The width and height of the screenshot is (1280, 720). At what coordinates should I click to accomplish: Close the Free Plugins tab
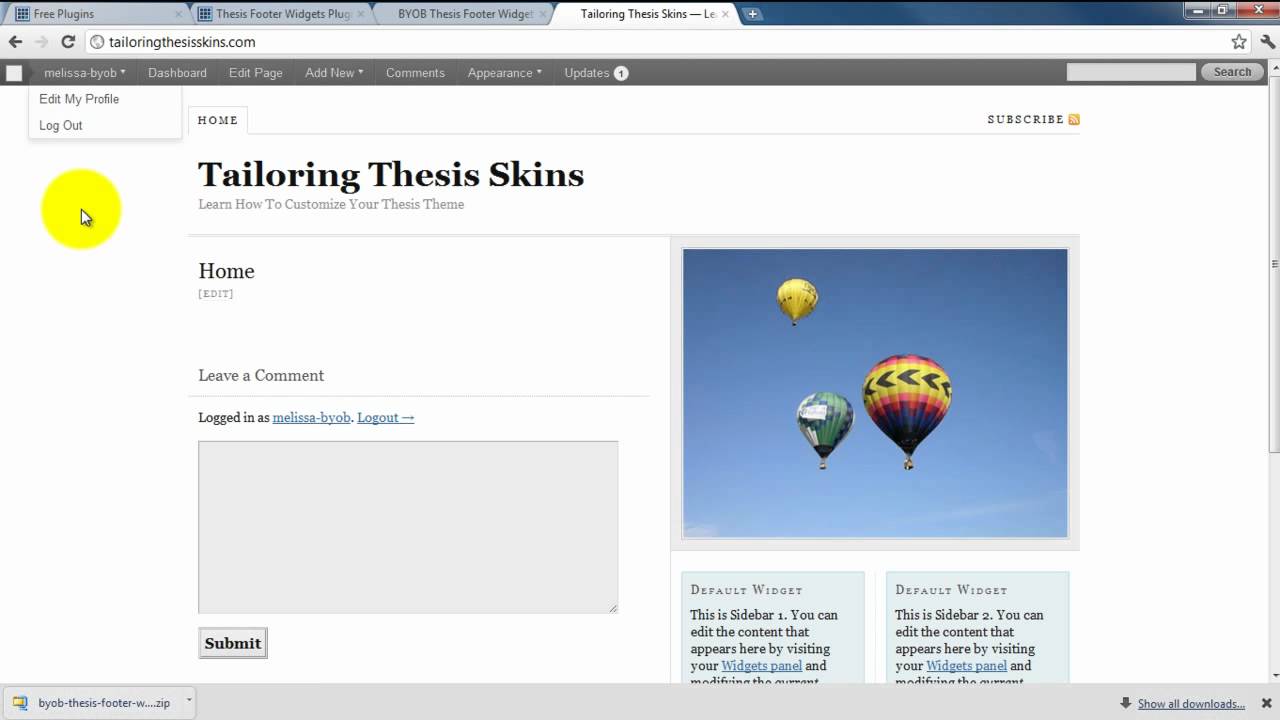(x=179, y=14)
